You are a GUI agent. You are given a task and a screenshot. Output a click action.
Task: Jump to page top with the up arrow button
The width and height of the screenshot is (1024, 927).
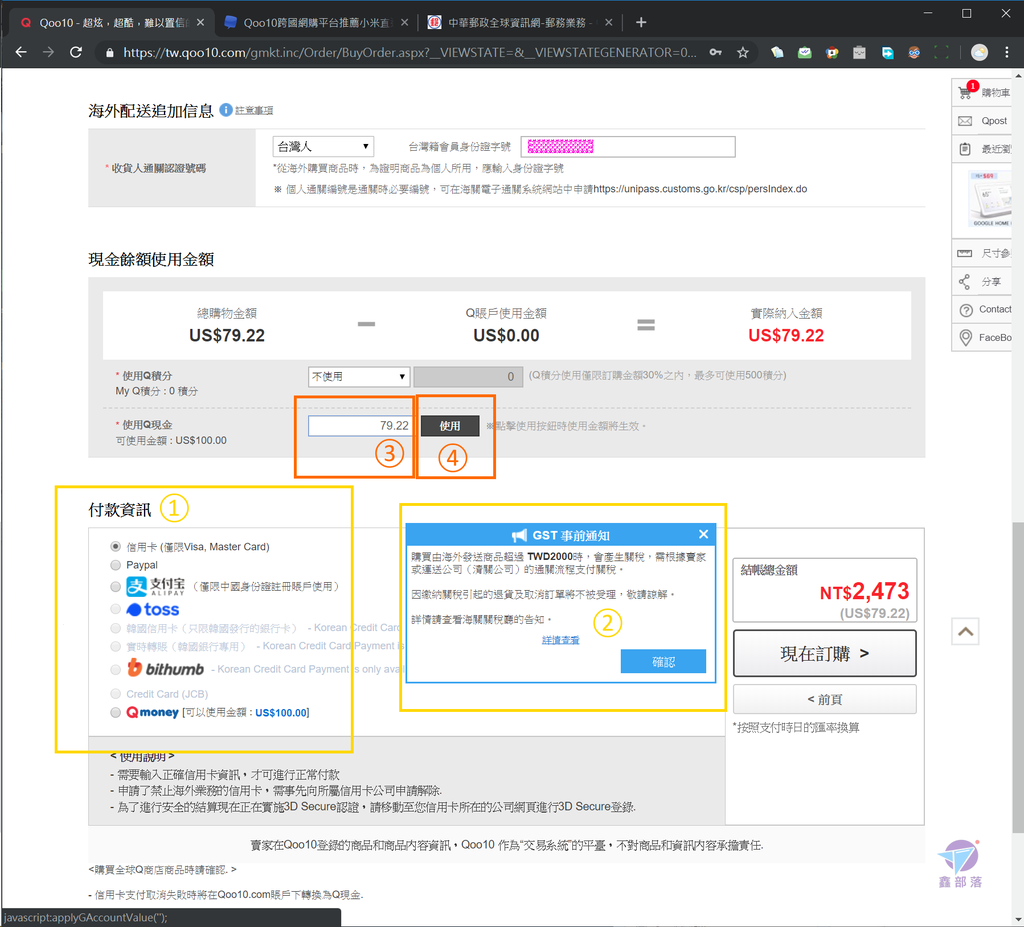[x=965, y=631]
